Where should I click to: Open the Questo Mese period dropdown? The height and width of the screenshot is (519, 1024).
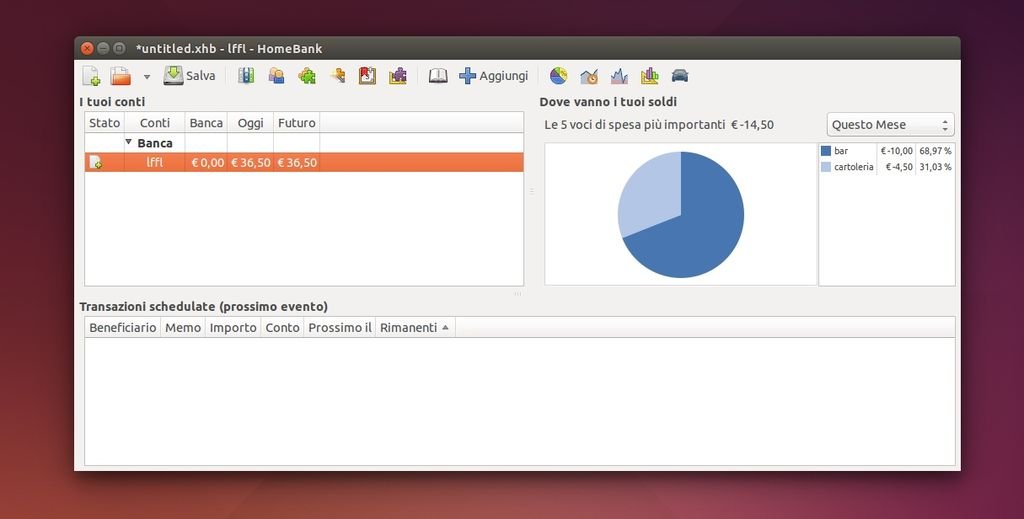(x=891, y=125)
